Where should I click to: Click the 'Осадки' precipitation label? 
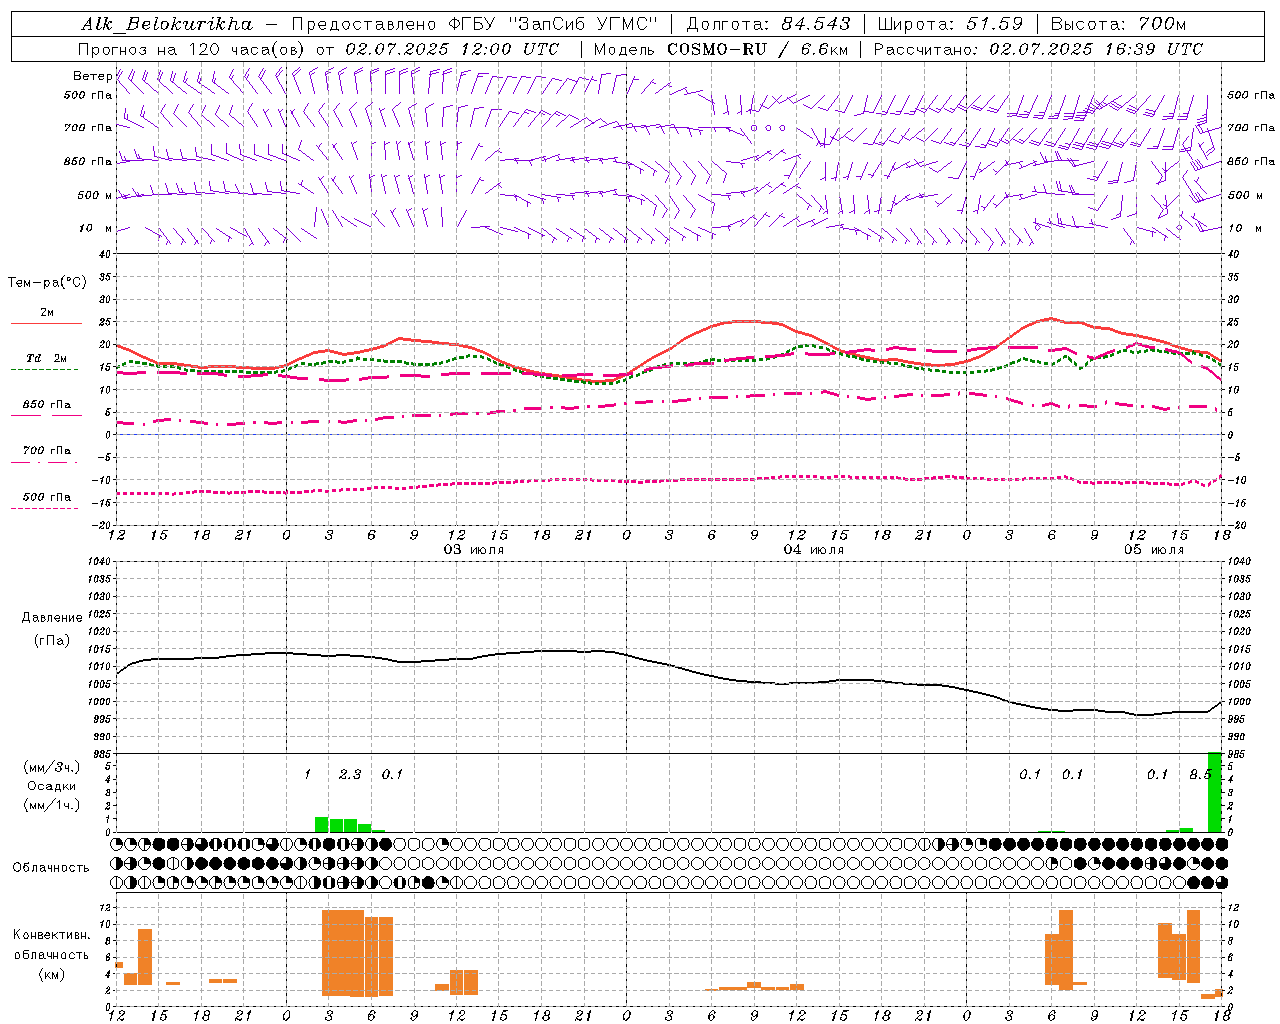tap(51, 786)
